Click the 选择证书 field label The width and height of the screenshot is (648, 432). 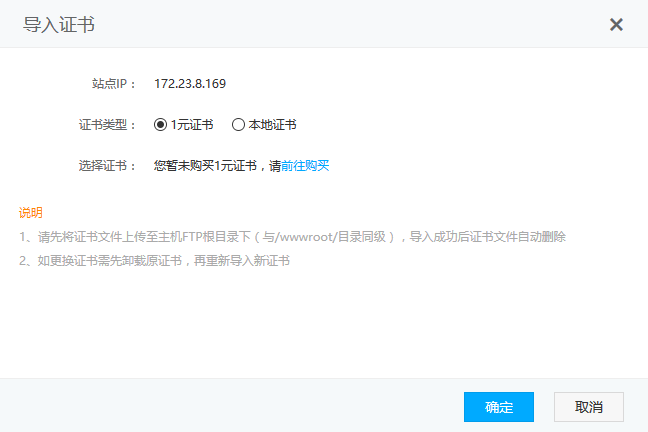(108, 166)
